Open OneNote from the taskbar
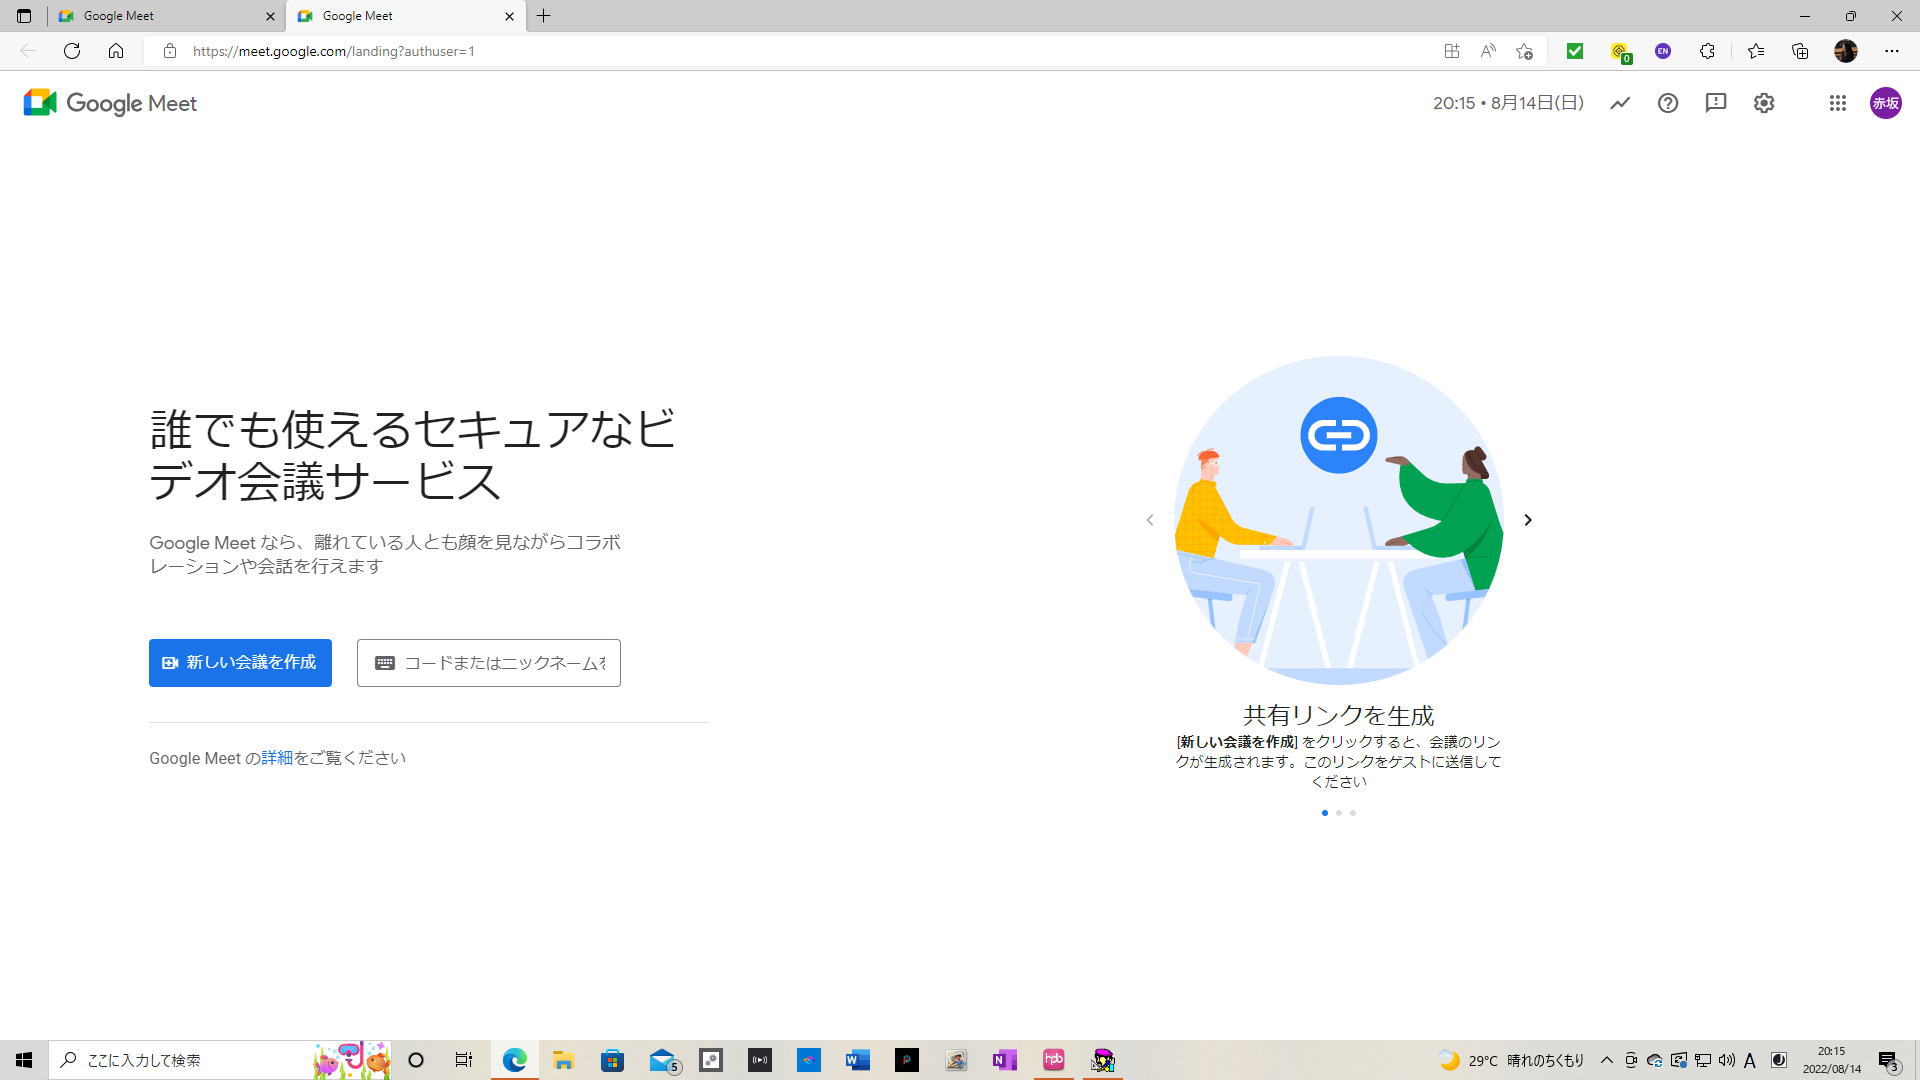Screen dimensions: 1920x1080 pos(1005,1060)
